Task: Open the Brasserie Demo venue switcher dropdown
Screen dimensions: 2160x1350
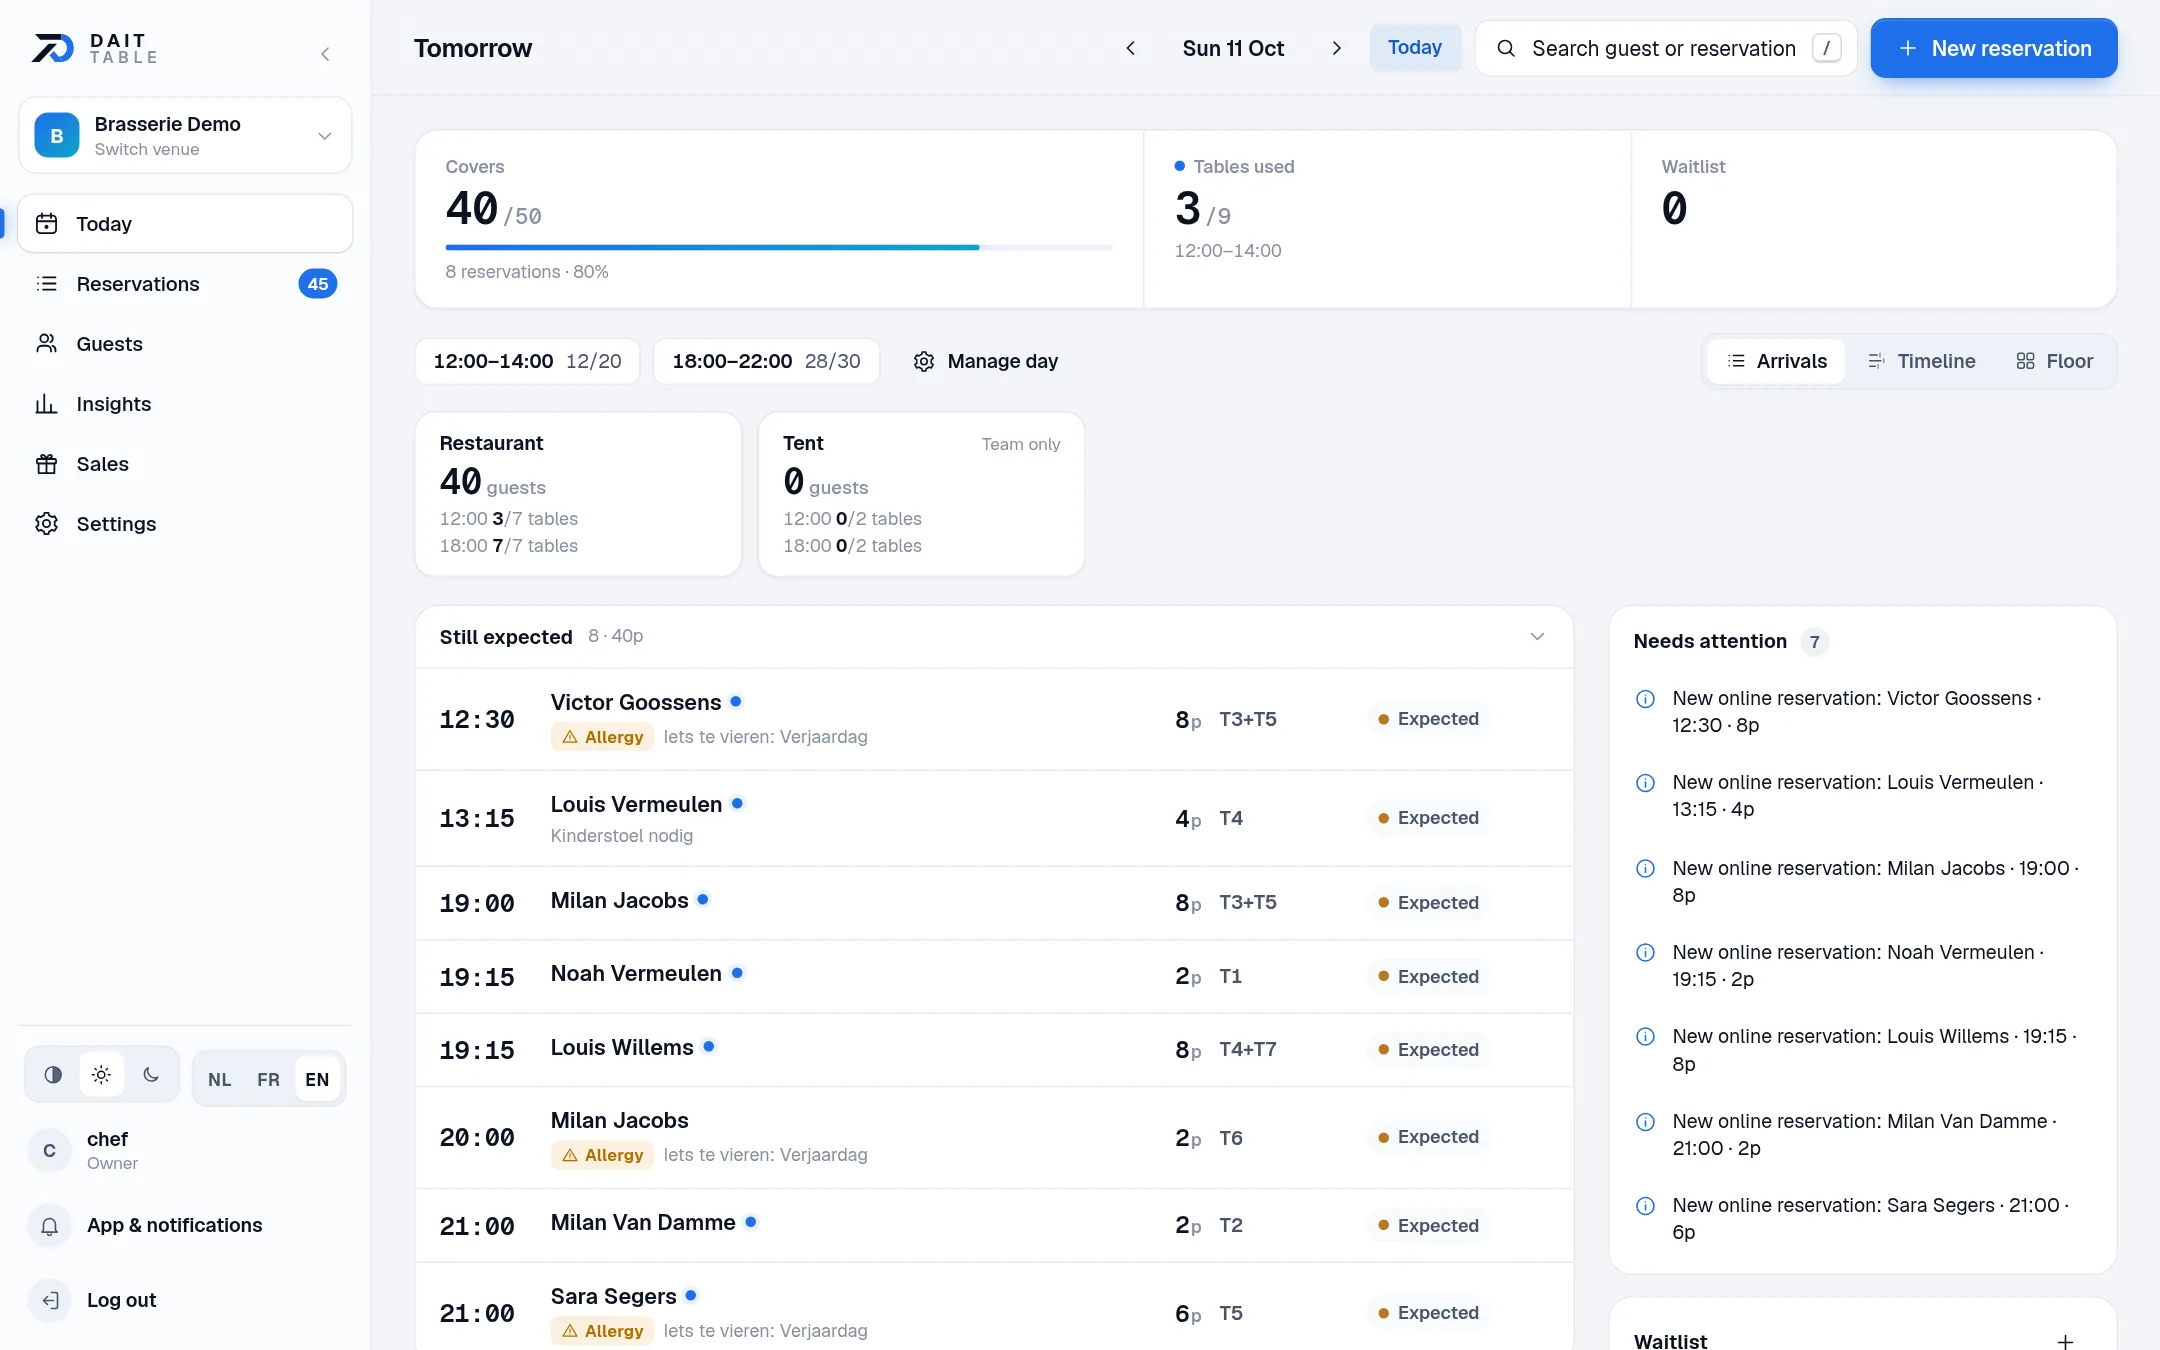Action: (x=185, y=135)
